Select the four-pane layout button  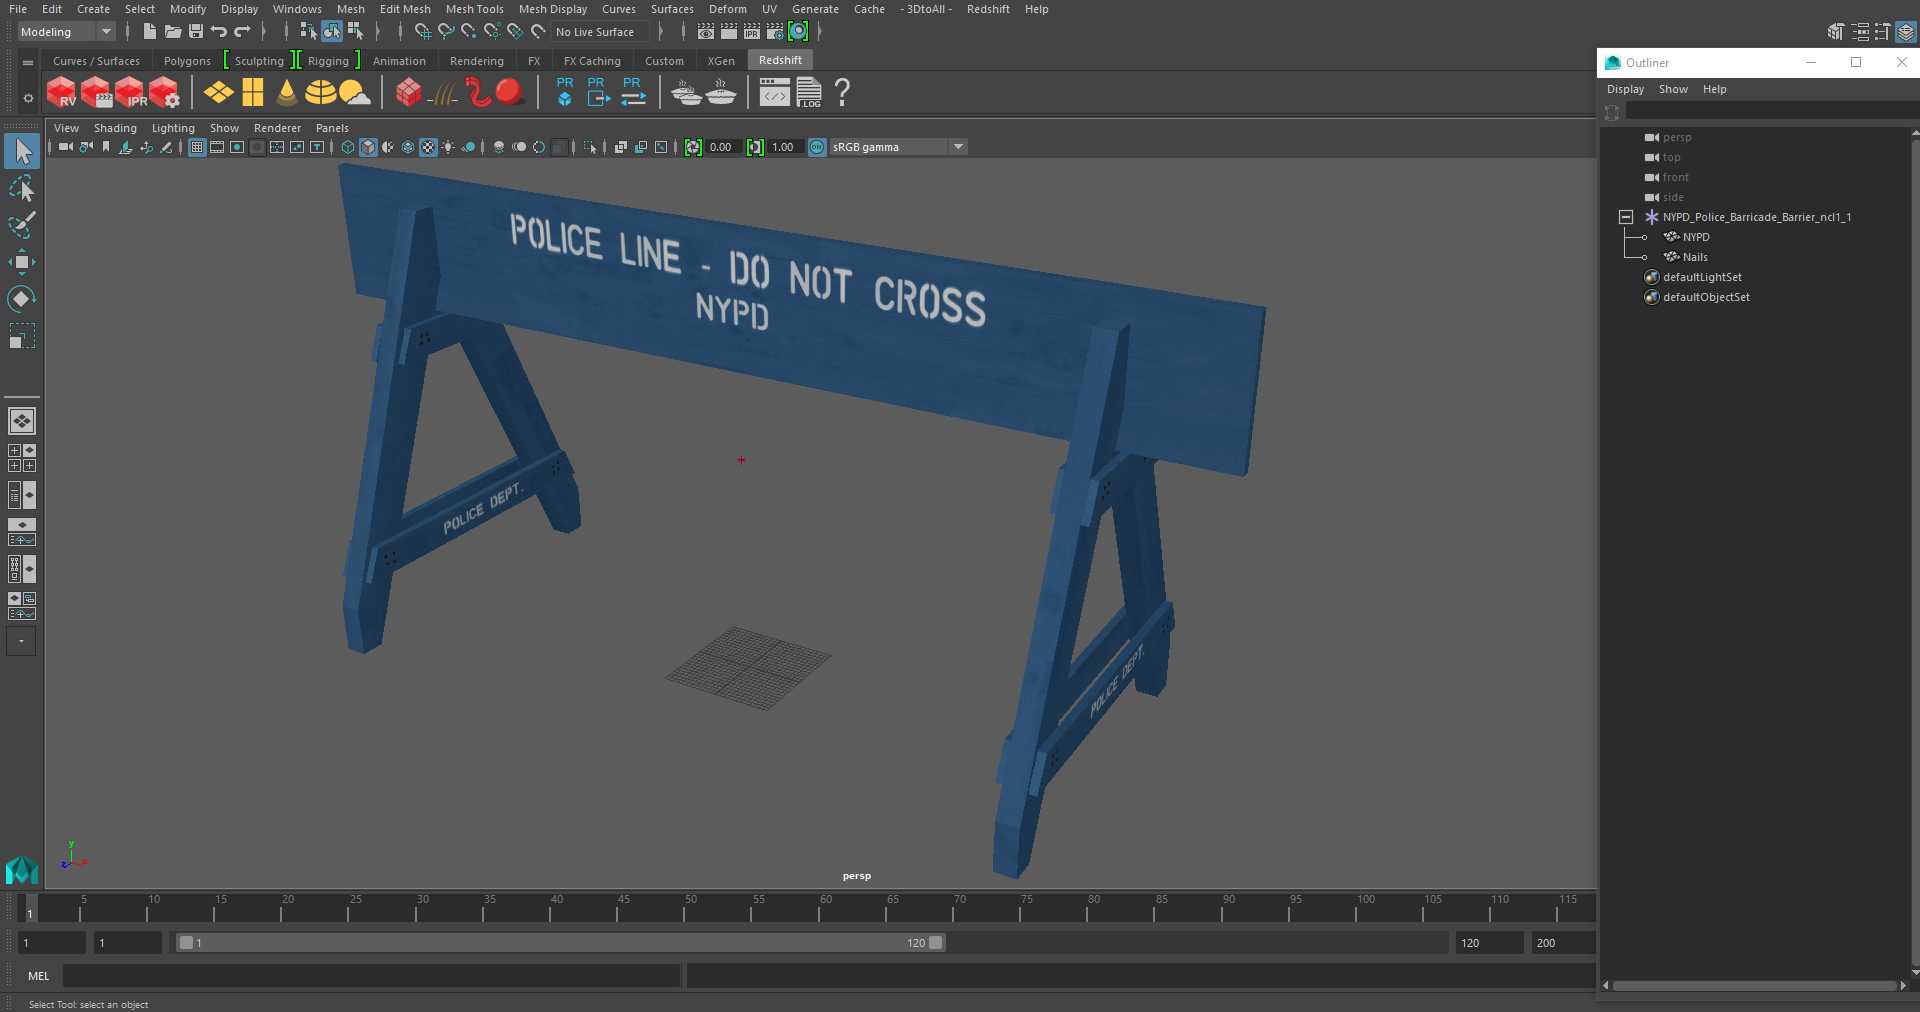coord(22,458)
